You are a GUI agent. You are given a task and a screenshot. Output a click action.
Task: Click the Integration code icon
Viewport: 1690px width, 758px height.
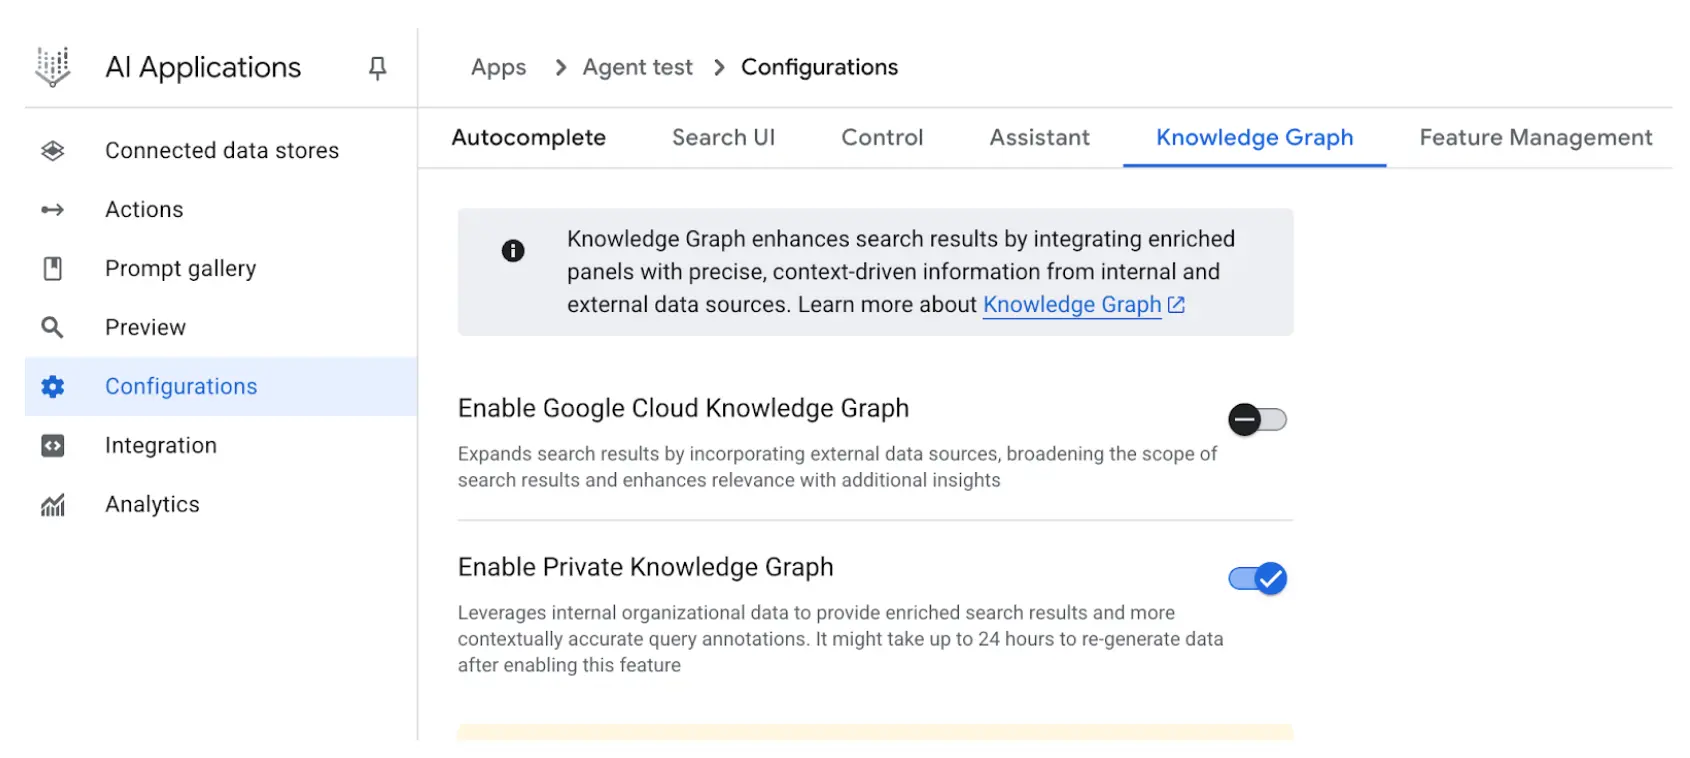coord(53,446)
